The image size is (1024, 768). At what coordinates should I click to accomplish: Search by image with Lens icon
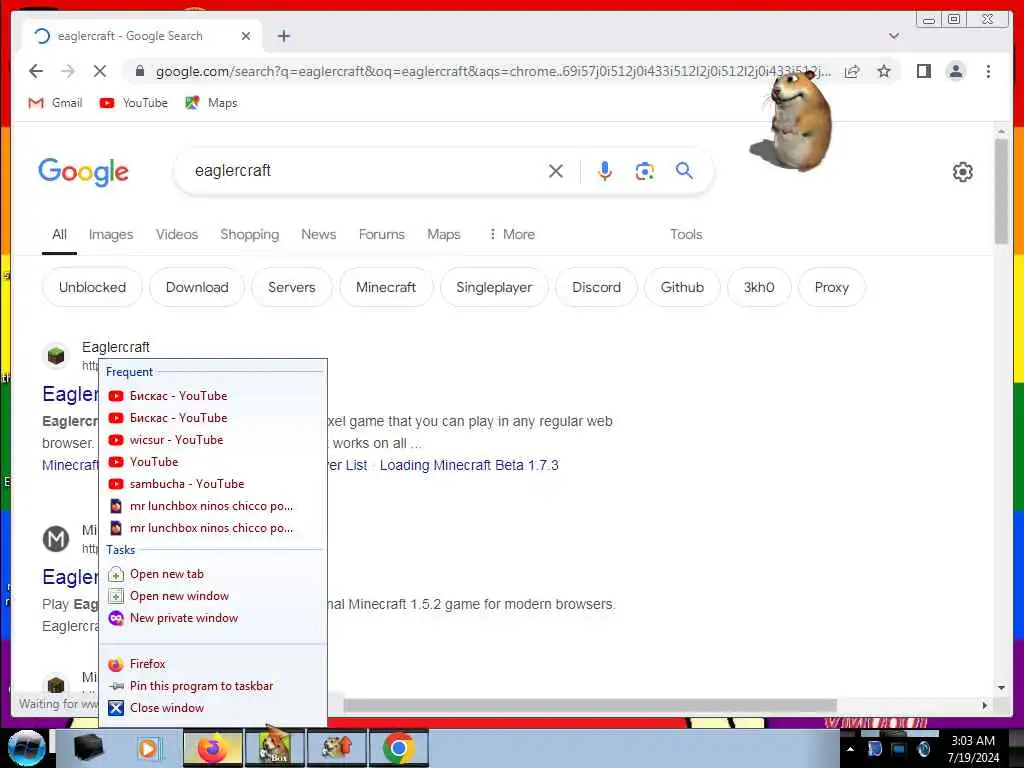tap(645, 171)
